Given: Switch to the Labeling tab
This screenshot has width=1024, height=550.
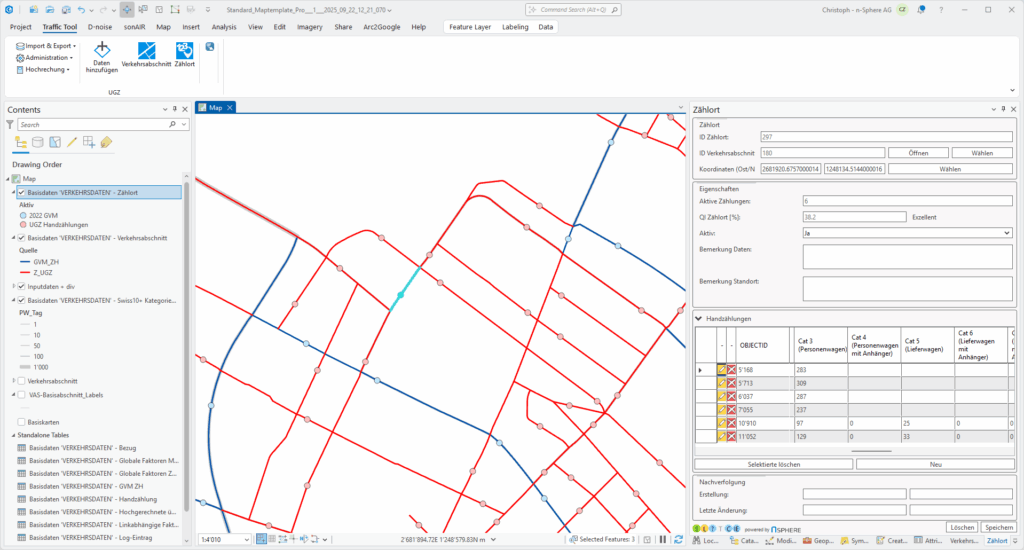Looking at the screenshot, I should pos(515,27).
